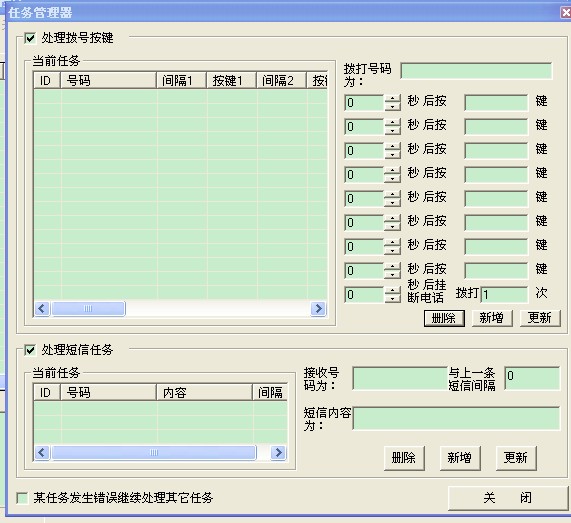Click the key field in second 秒后按 row
Image resolution: width=571 pixels, height=523 pixels.
tap(496, 127)
